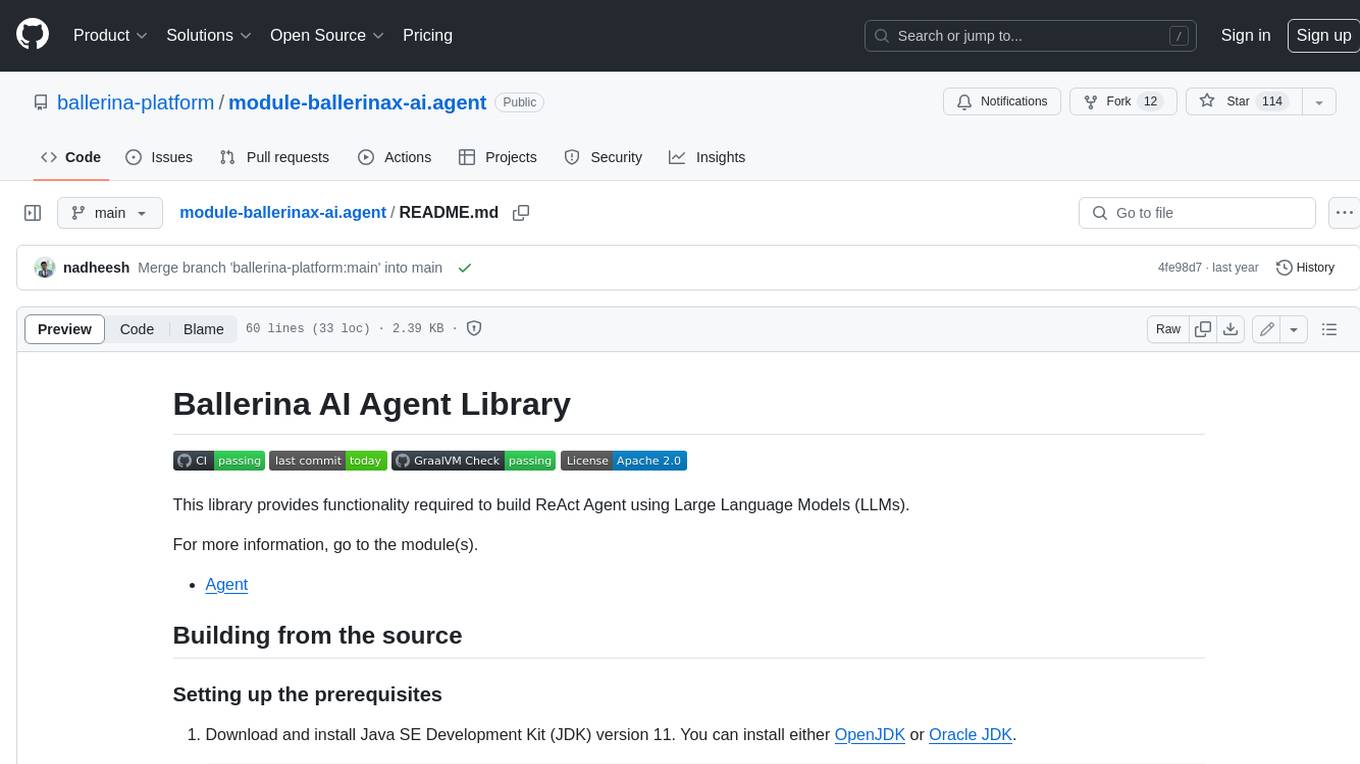
Task: Copy the file path icon
Action: click(x=520, y=212)
